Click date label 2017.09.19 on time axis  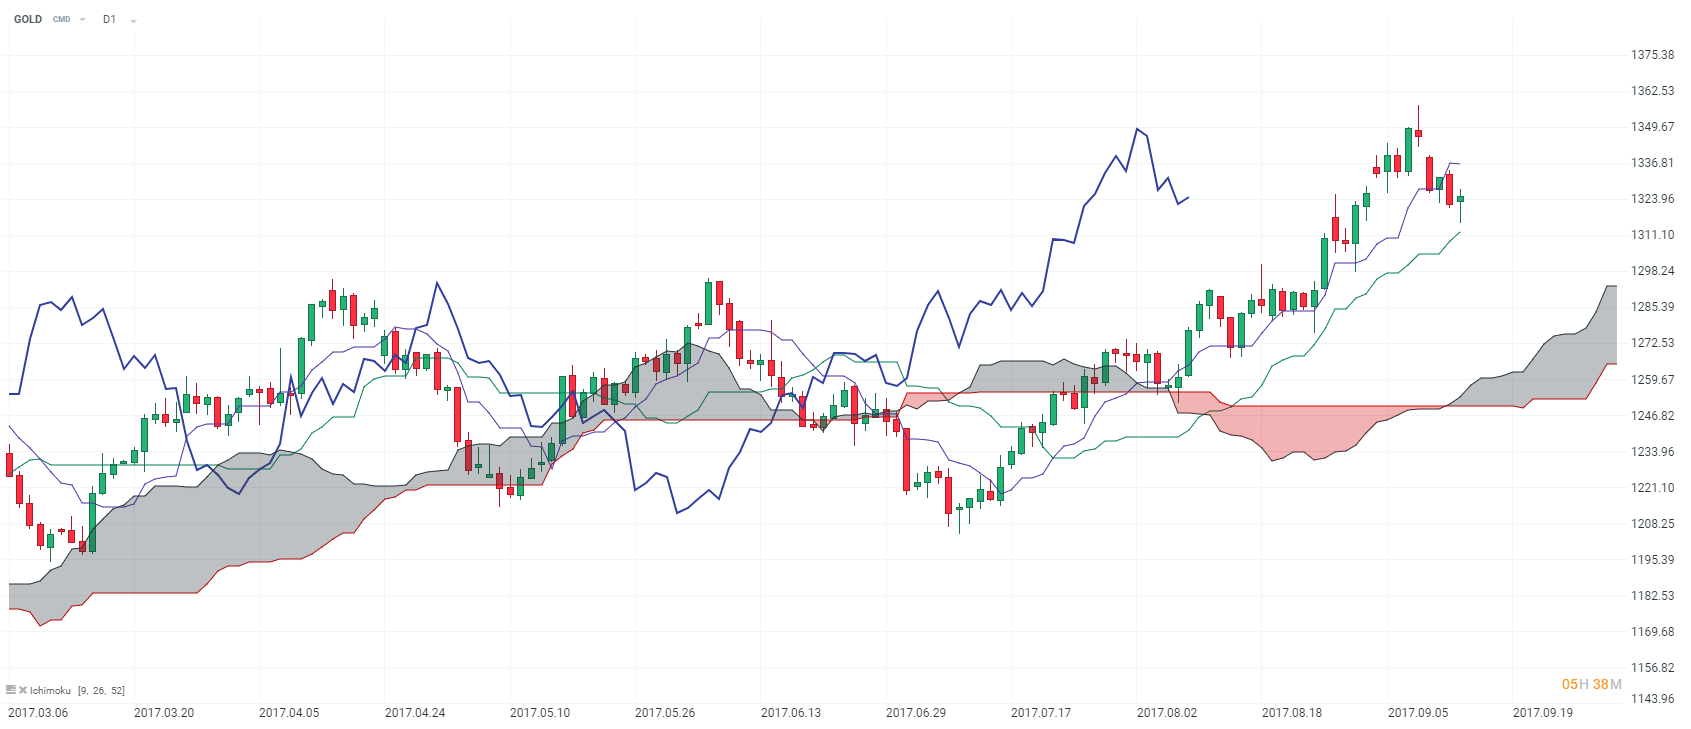point(1543,713)
